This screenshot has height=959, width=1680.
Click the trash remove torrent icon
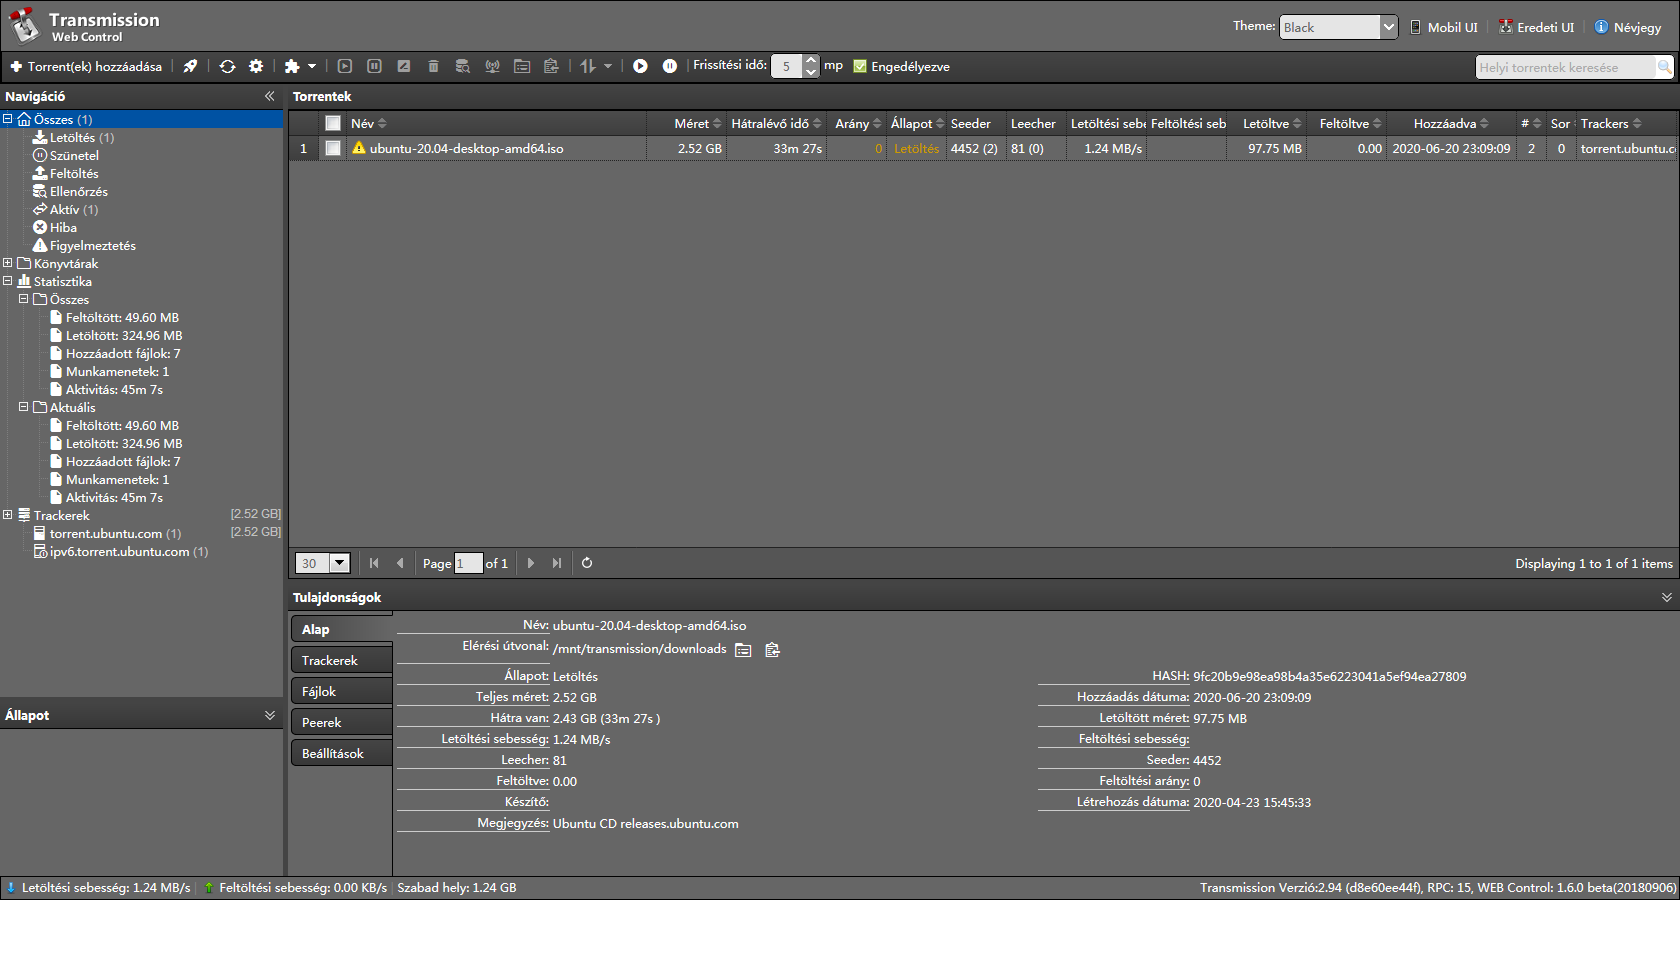[x=433, y=67]
